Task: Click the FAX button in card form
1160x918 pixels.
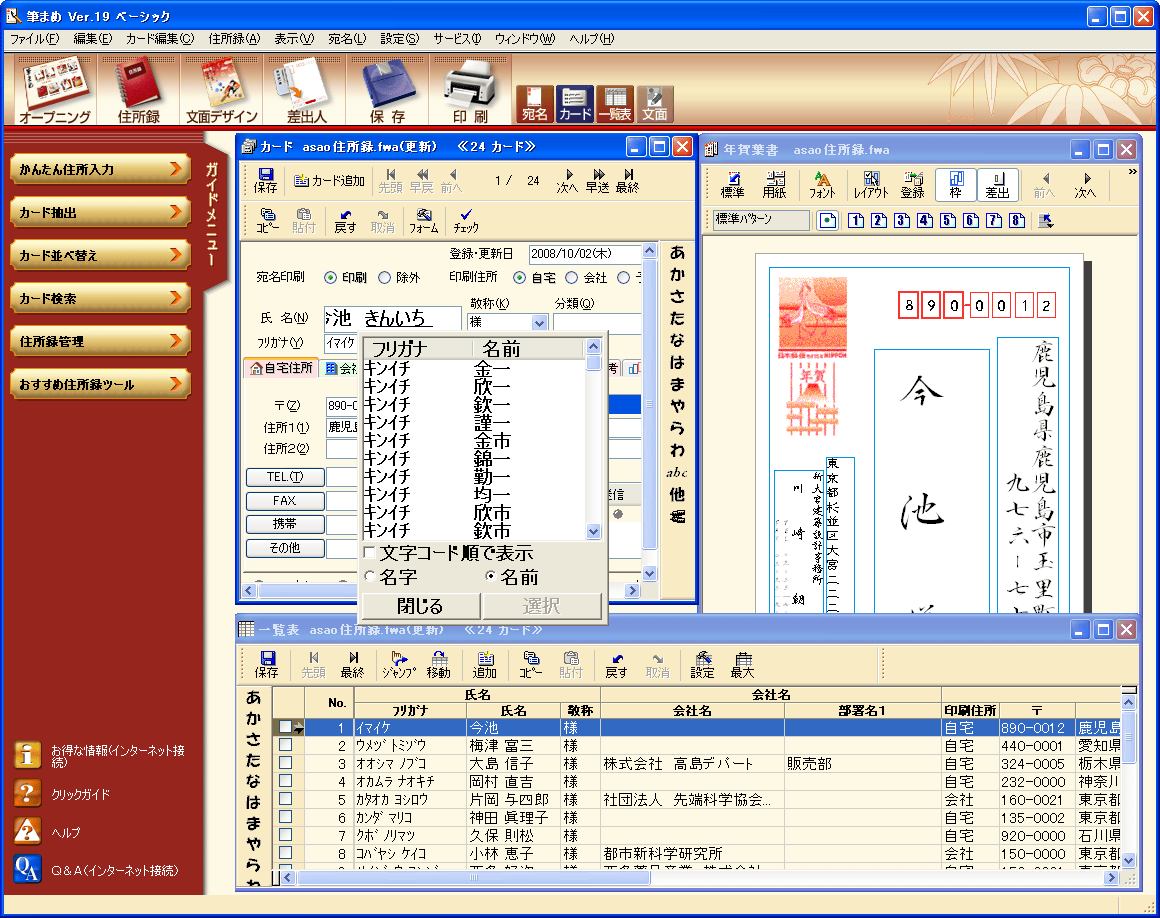Action: point(285,501)
